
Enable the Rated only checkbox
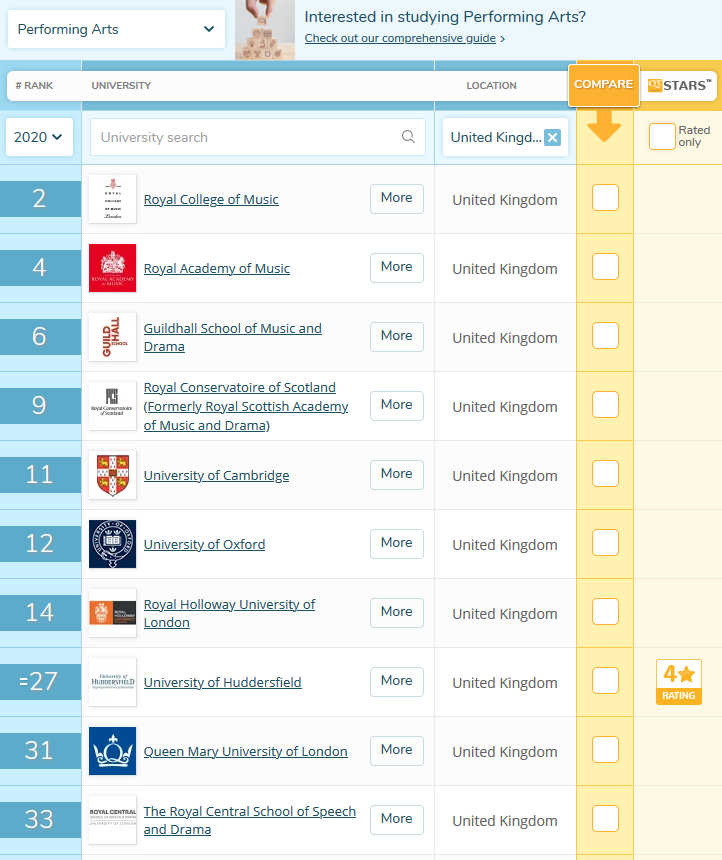[x=662, y=137]
